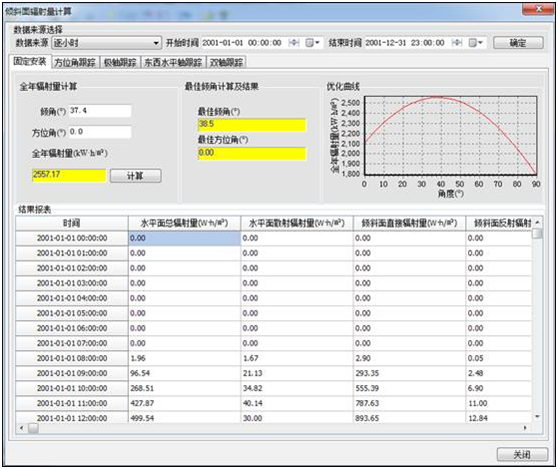
Task: Open the start time calendar picker
Action: pos(312,43)
